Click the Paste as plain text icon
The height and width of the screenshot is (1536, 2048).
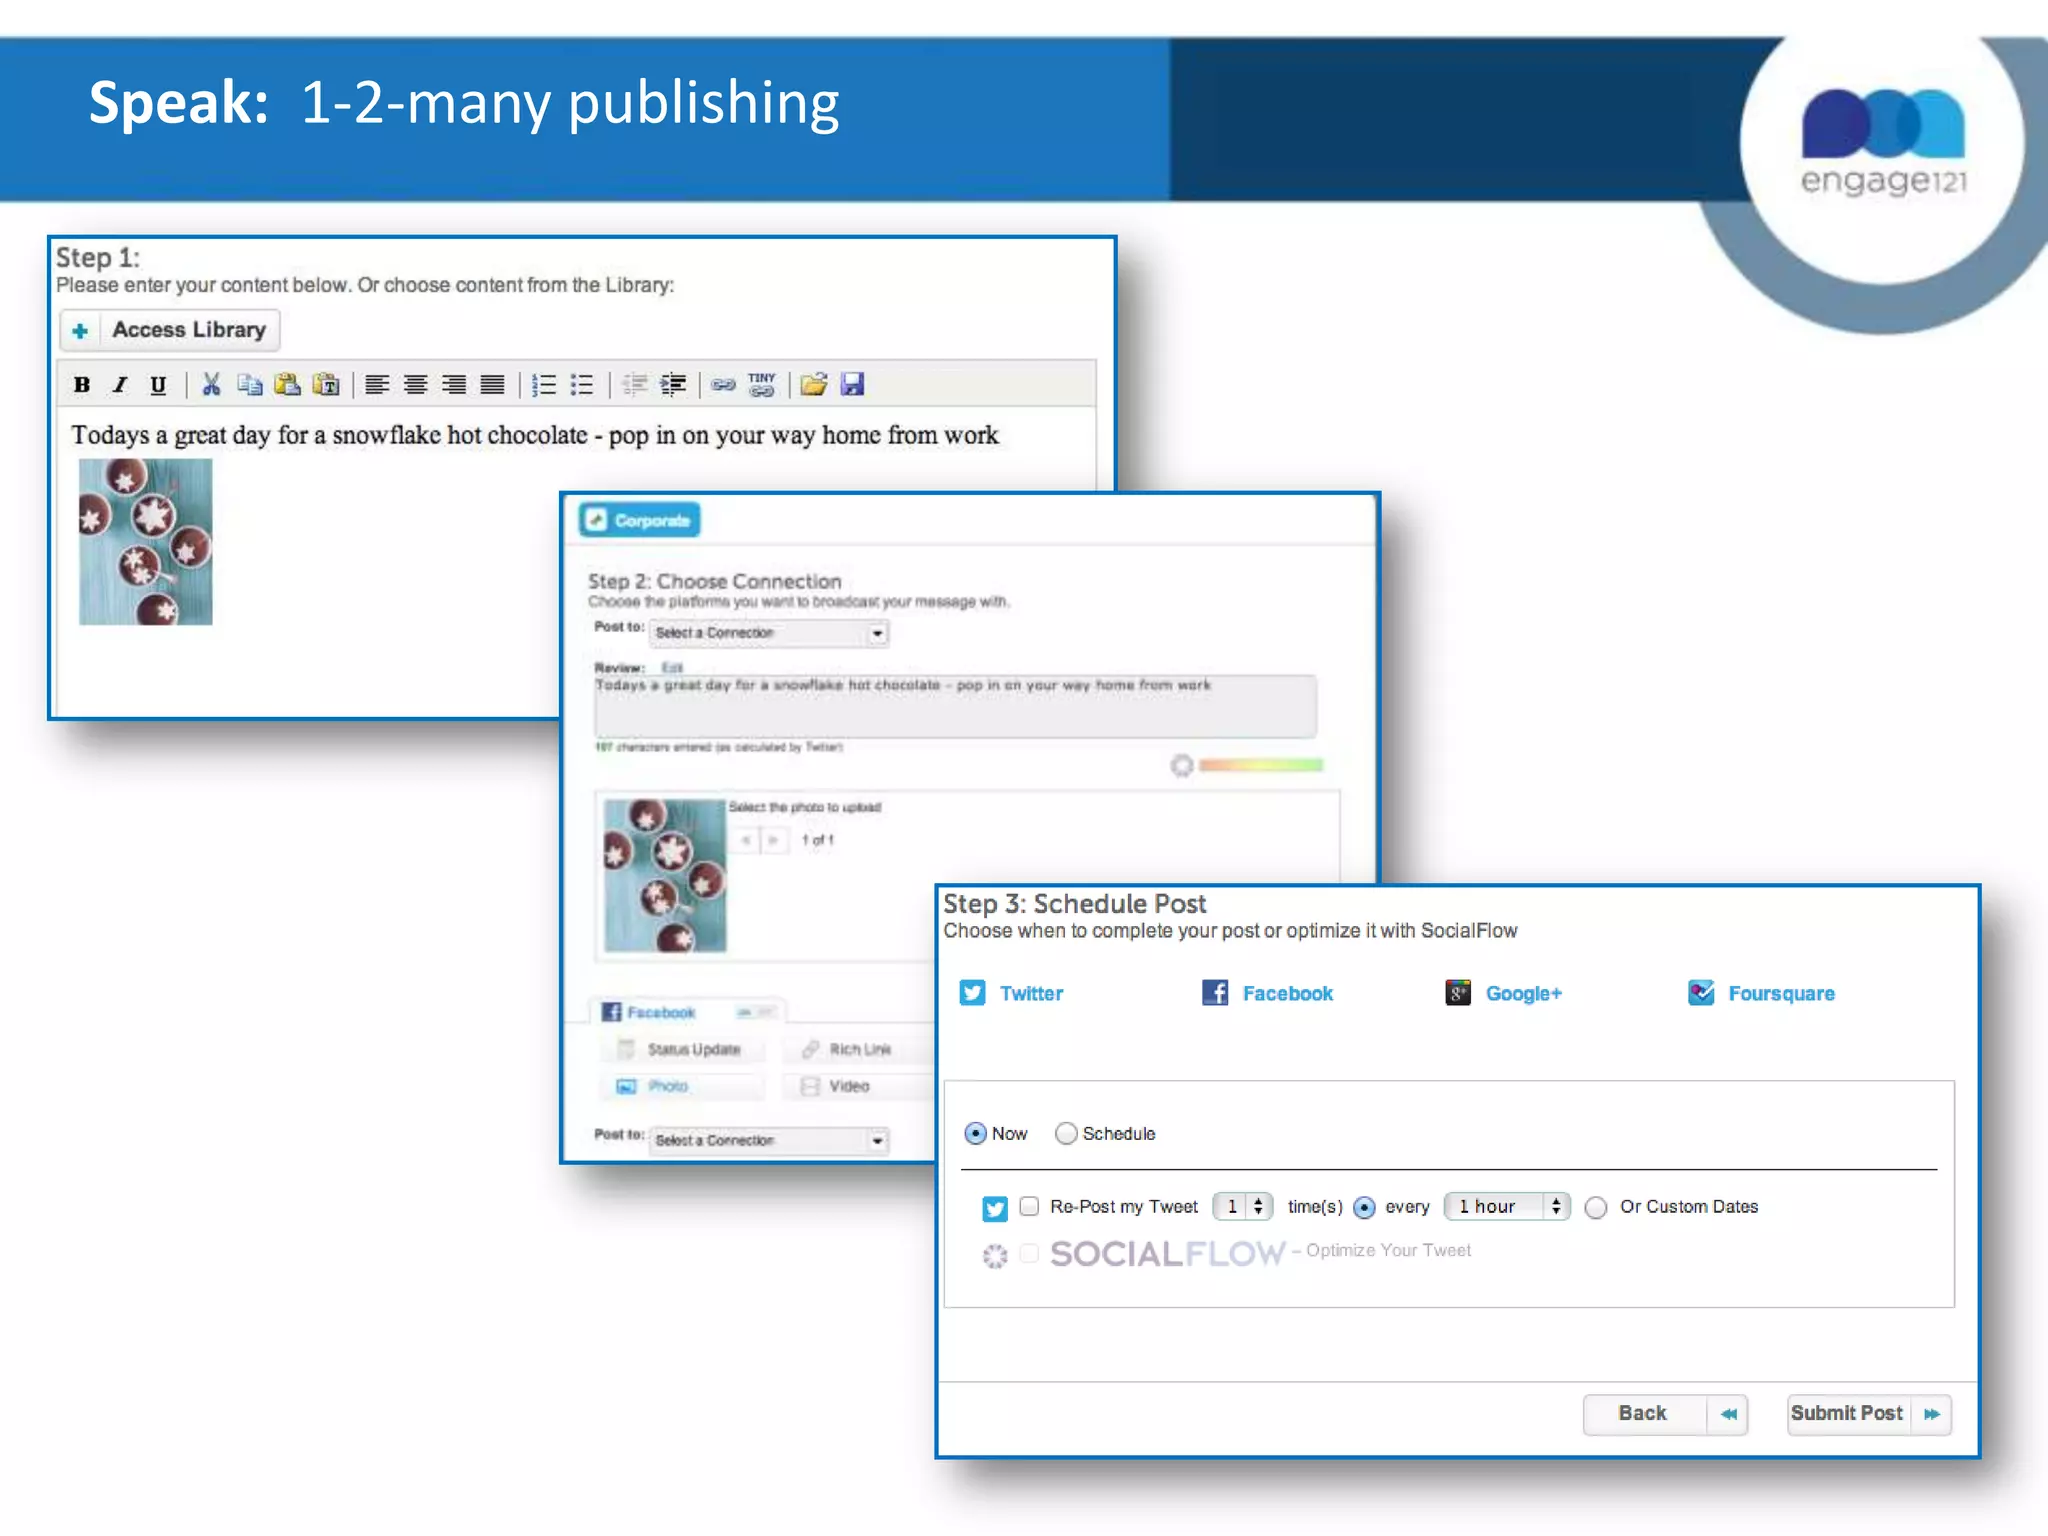[326, 385]
